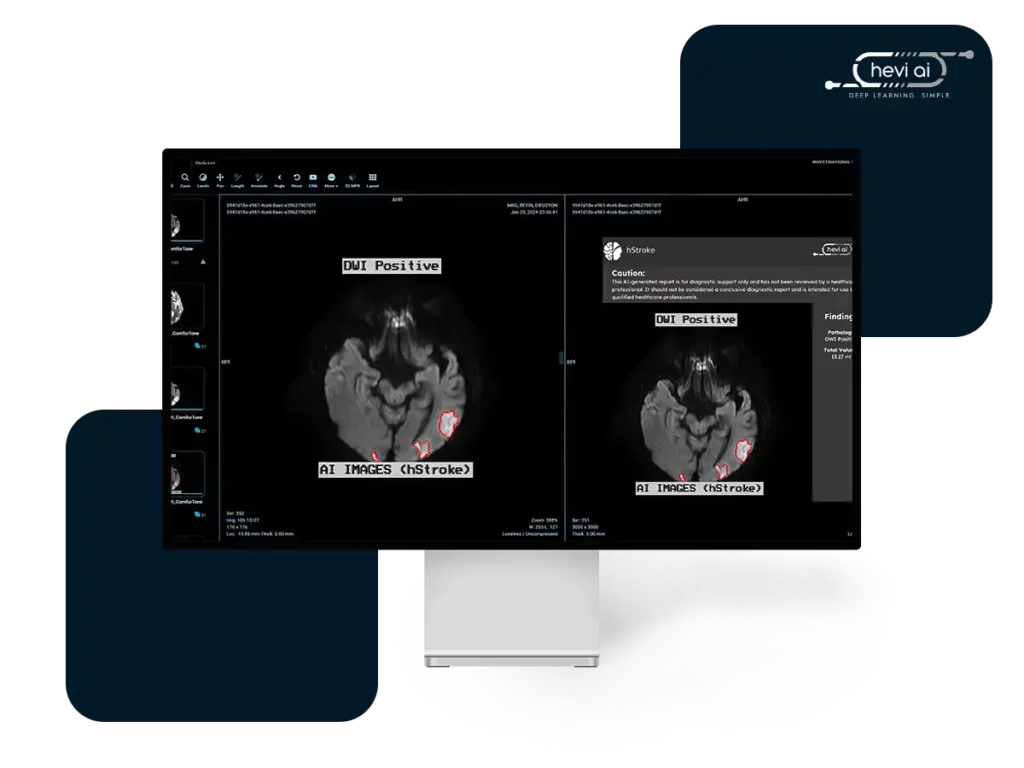Image resolution: width=1024 pixels, height=768 pixels.
Task: Toggle CINE playback mode
Action: [x=313, y=178]
